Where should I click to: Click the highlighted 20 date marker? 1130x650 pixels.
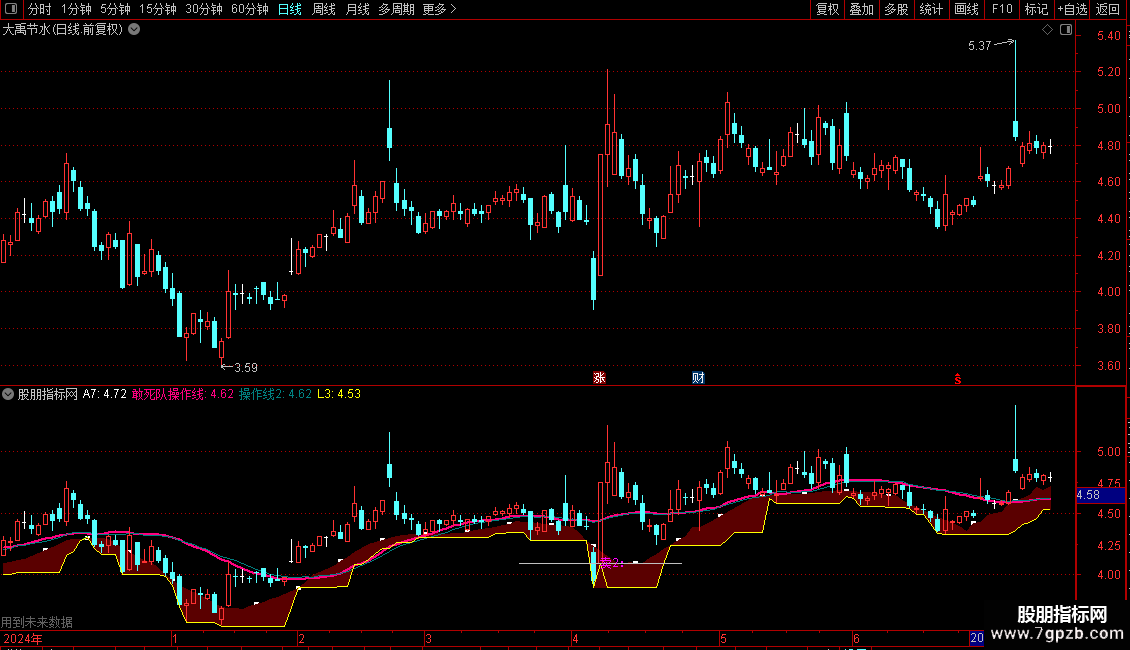[x=976, y=638]
